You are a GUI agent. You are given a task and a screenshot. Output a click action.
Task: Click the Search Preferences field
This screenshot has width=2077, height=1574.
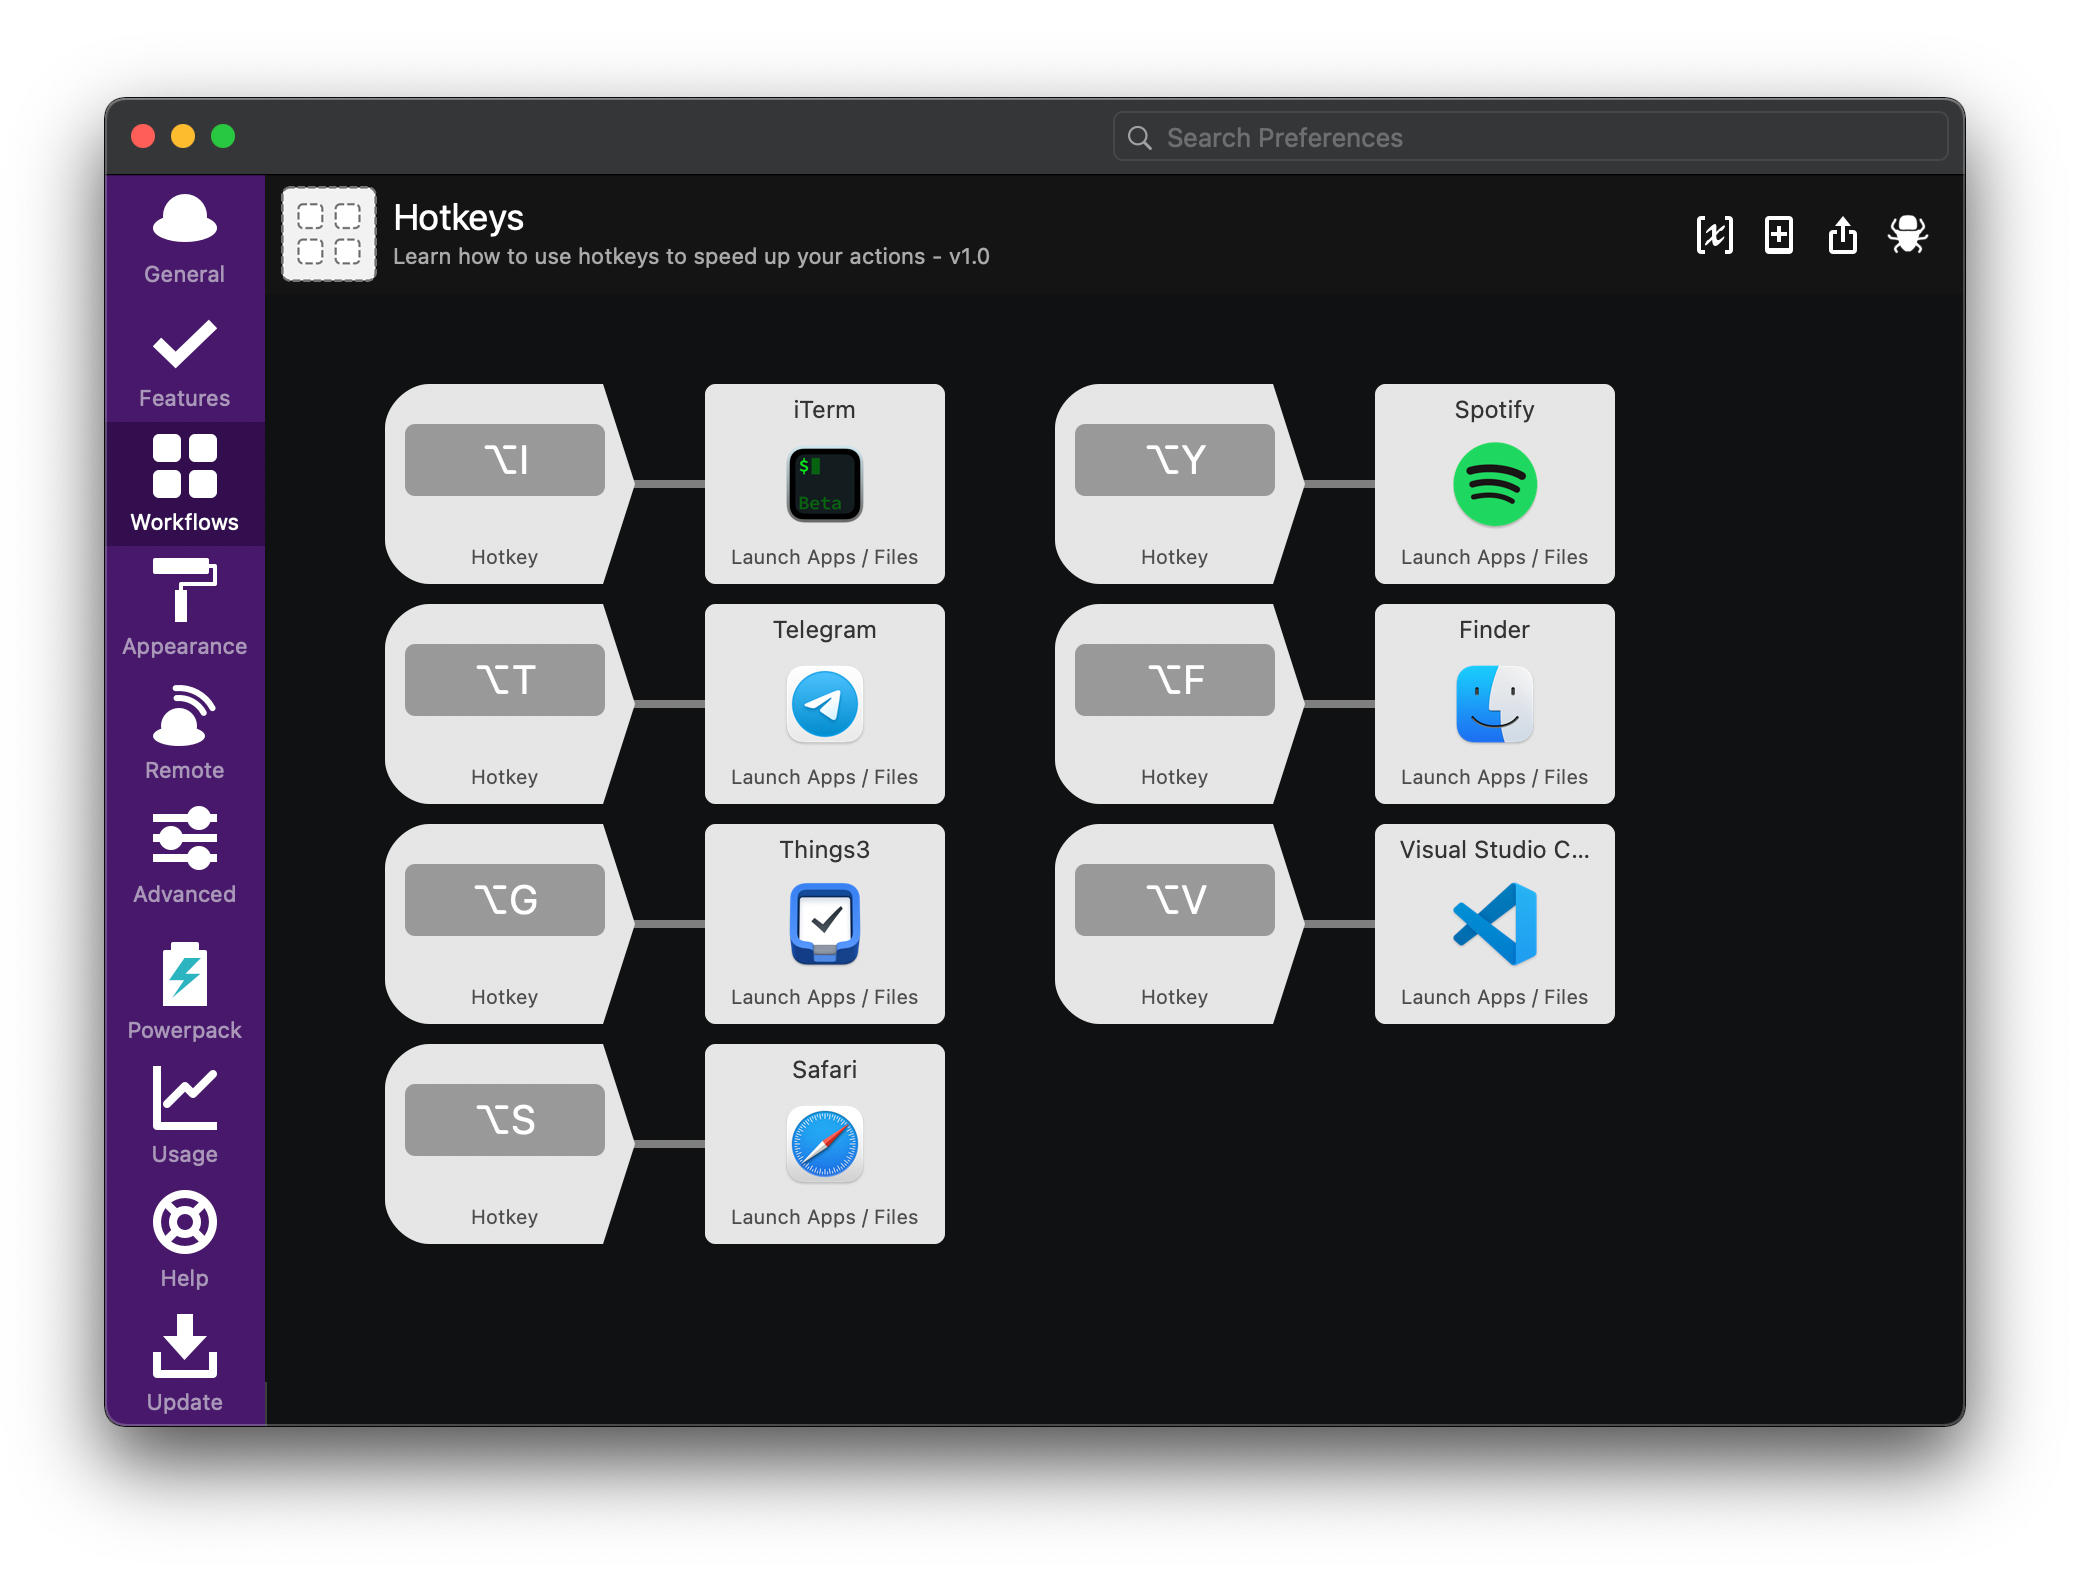(x=1530, y=137)
